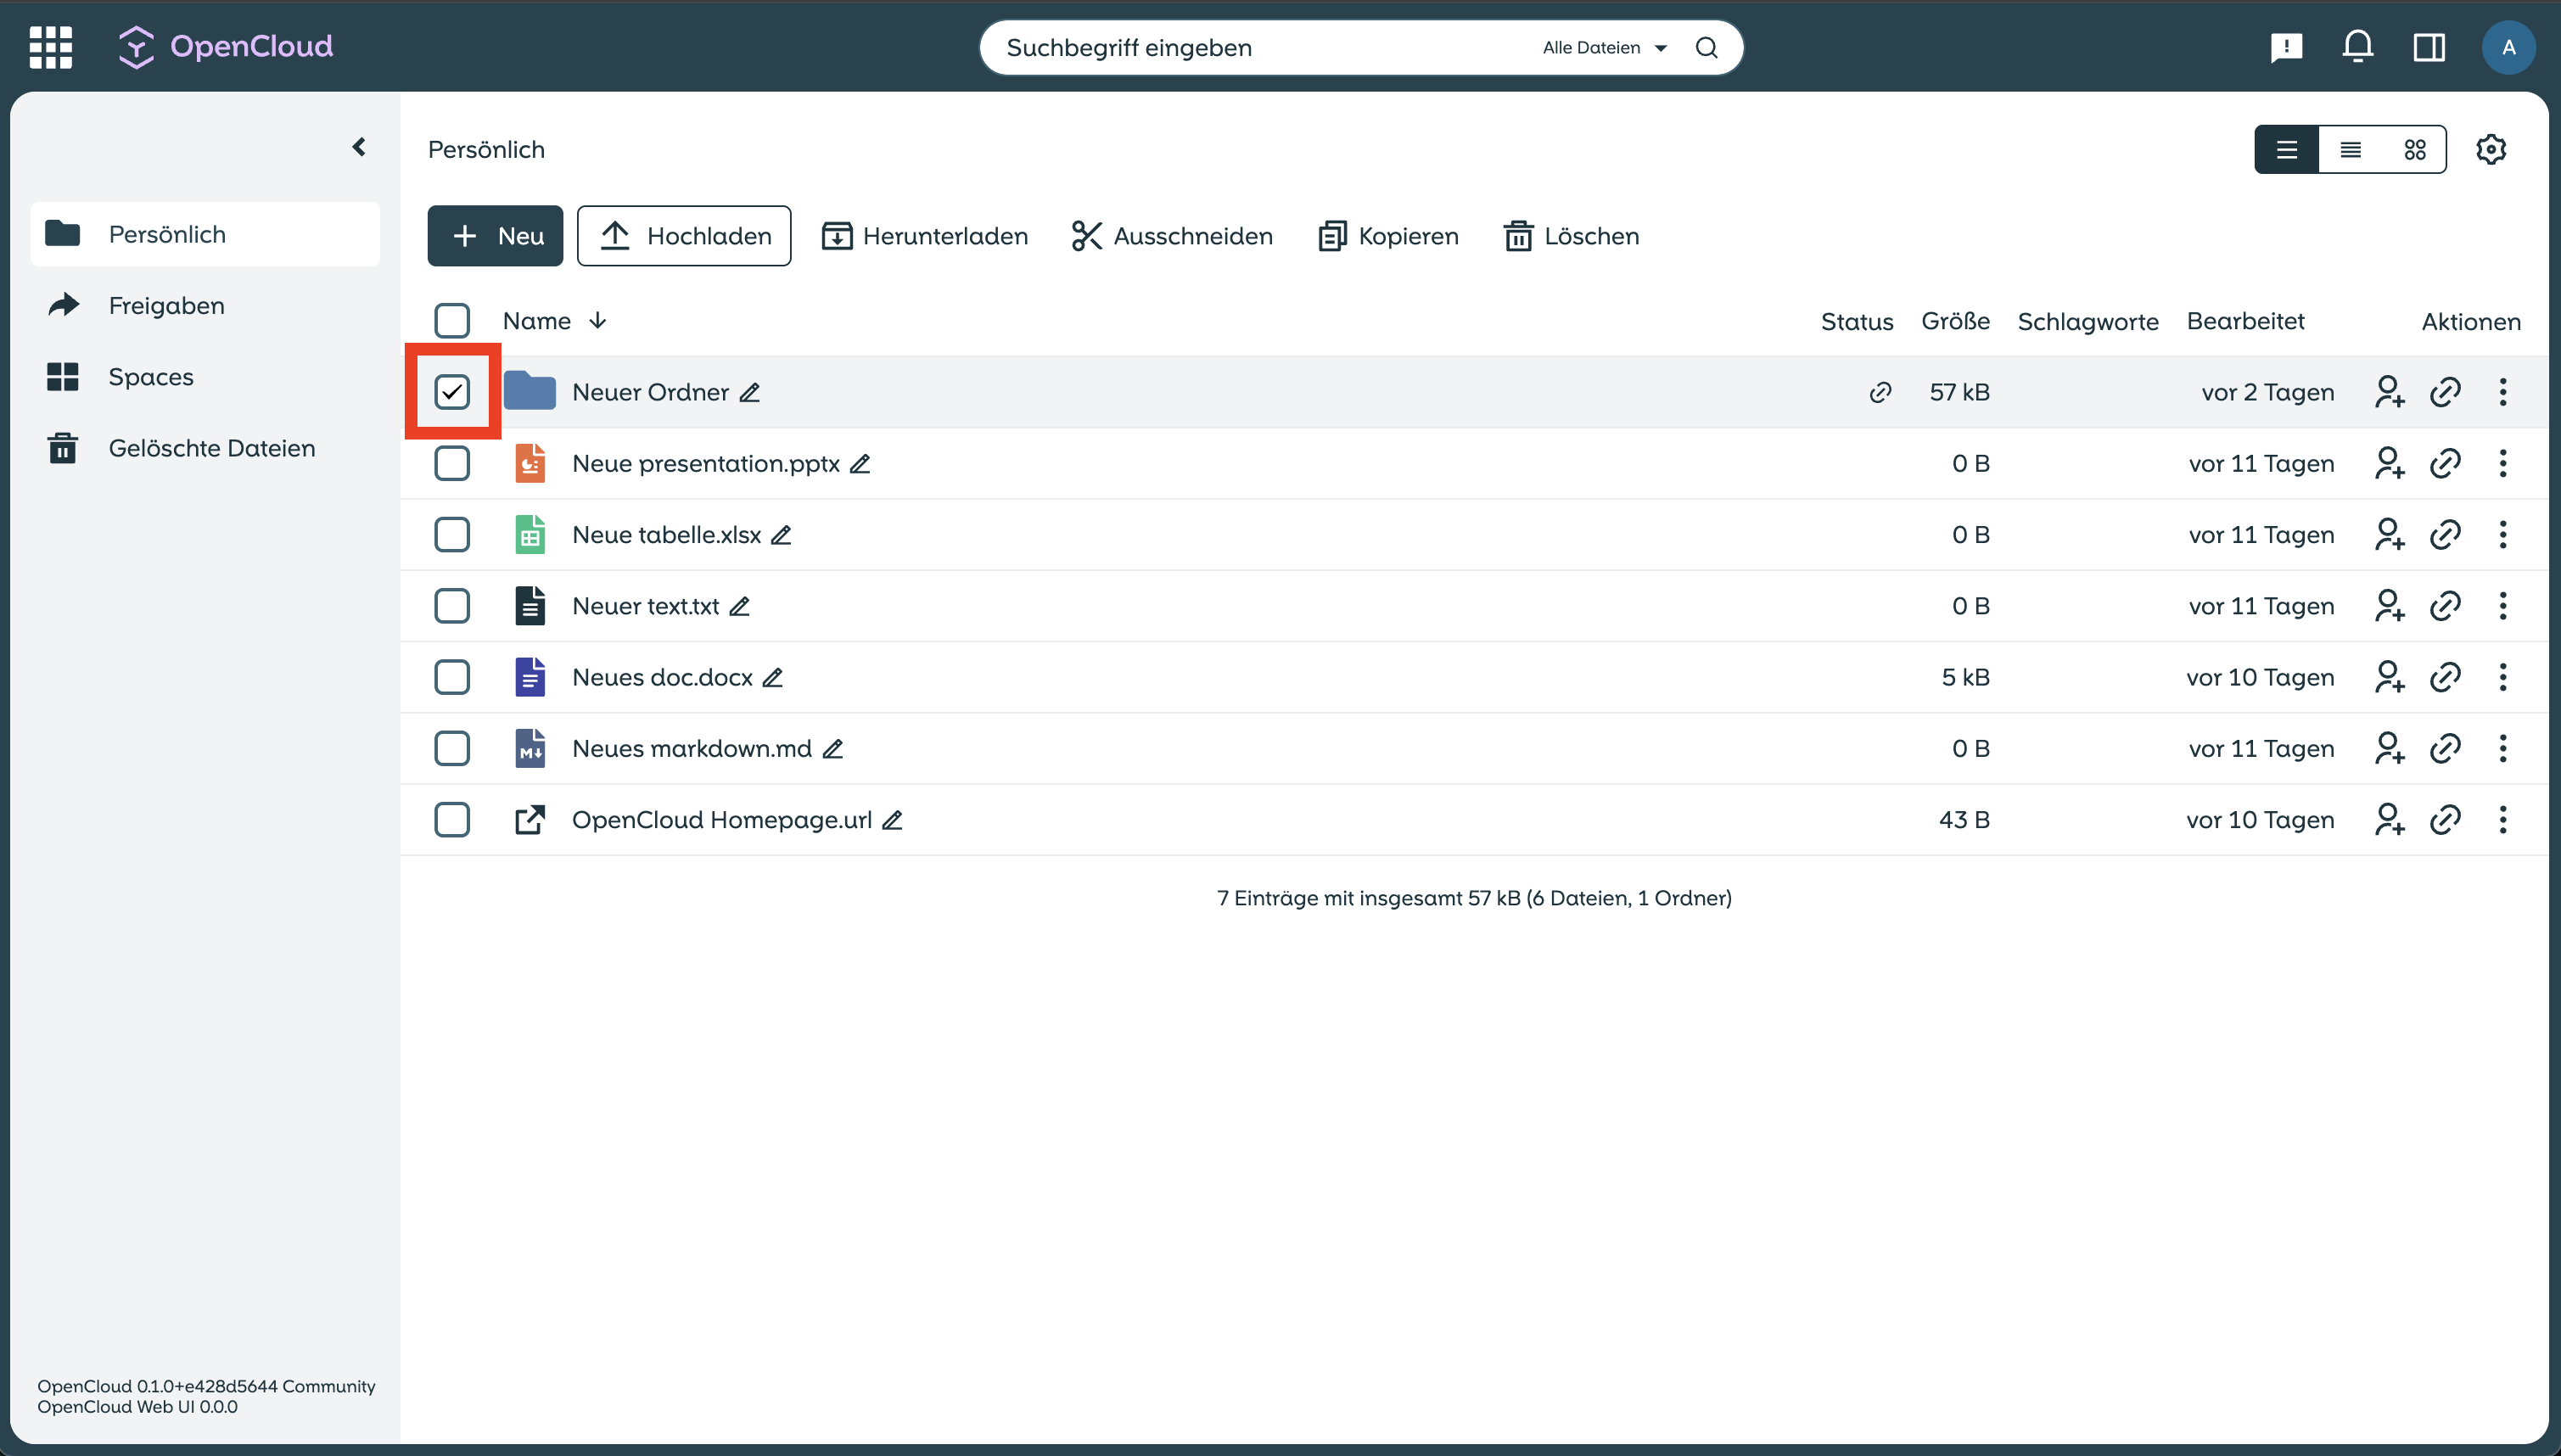
Task: Click the link status indicator of Neuer Ordner
Action: point(1880,392)
